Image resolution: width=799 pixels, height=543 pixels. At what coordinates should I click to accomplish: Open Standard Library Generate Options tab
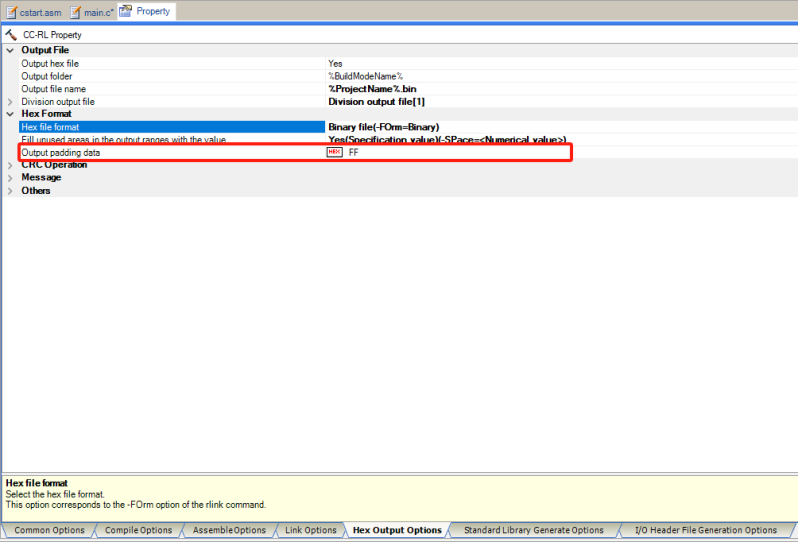[x=534, y=530]
